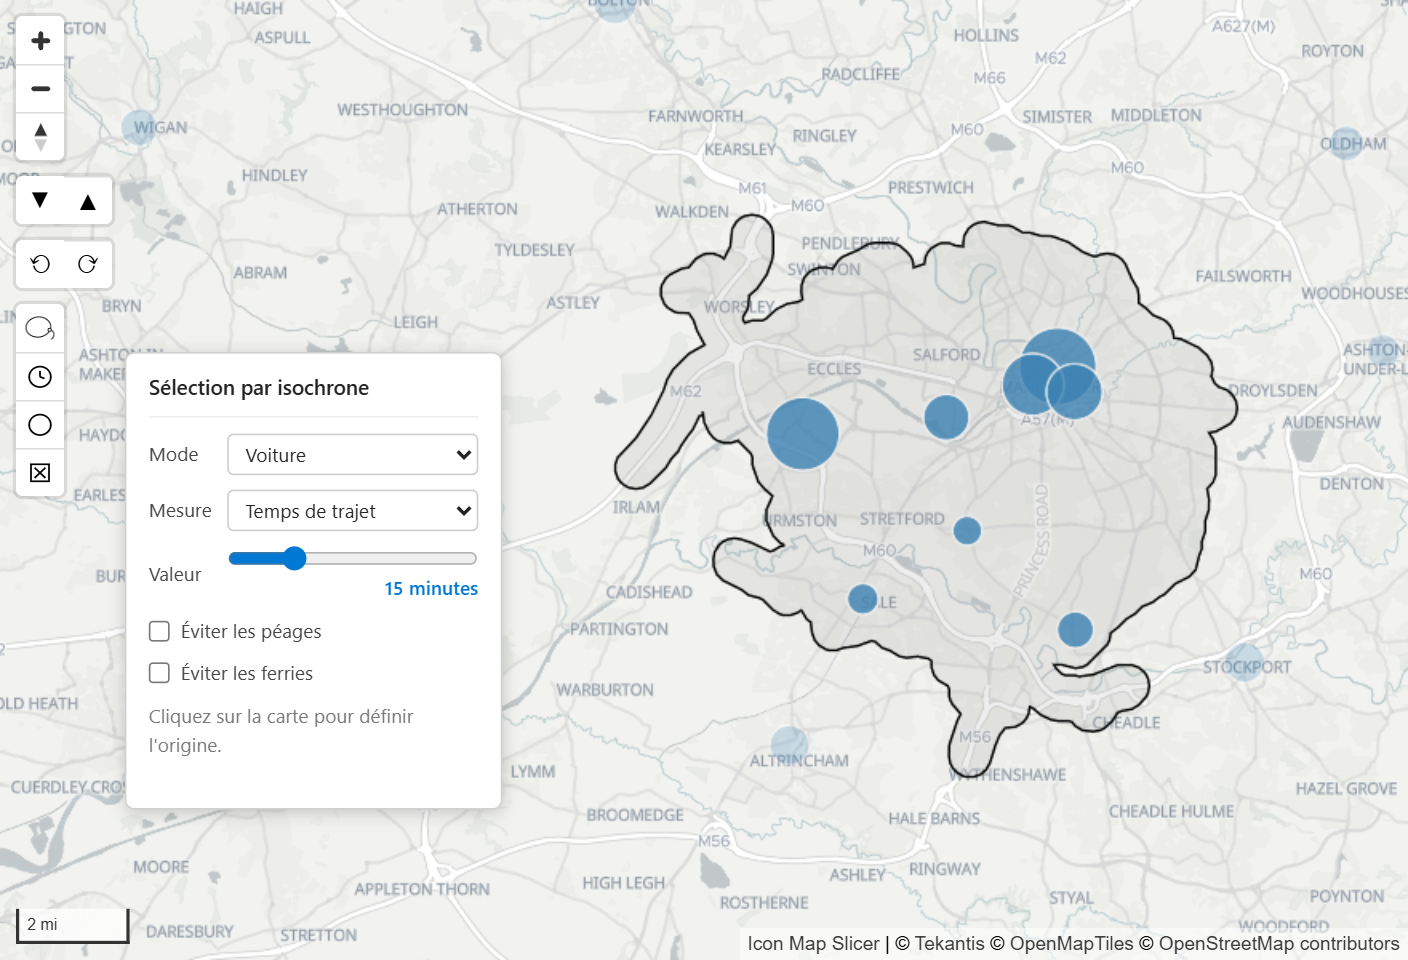The image size is (1408, 960).
Task: Reset map bearing with compass button
Action: click(x=40, y=136)
